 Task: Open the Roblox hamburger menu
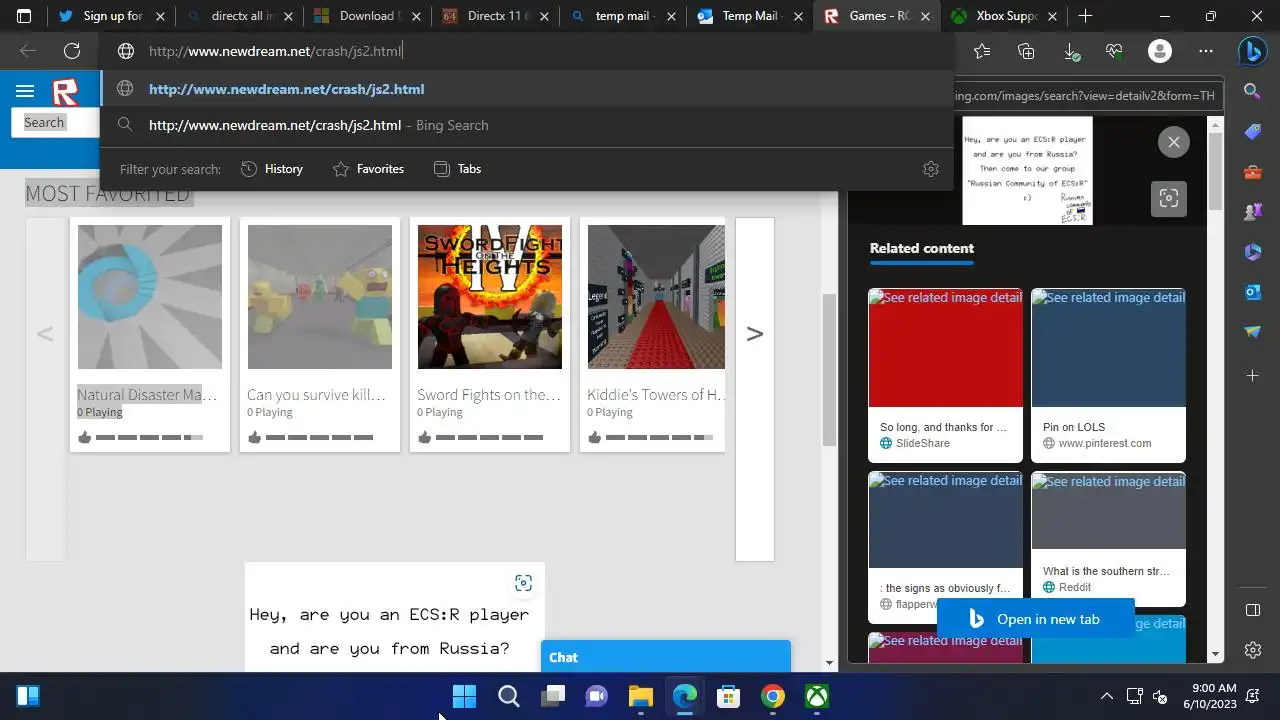25,92
